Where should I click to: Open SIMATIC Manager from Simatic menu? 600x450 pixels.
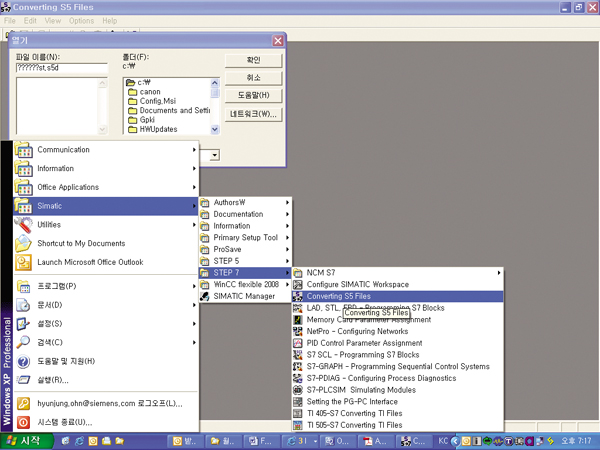245,296
